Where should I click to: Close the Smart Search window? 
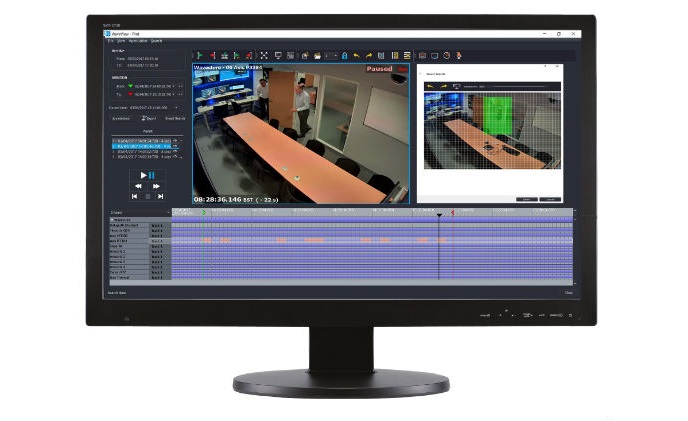point(557,67)
